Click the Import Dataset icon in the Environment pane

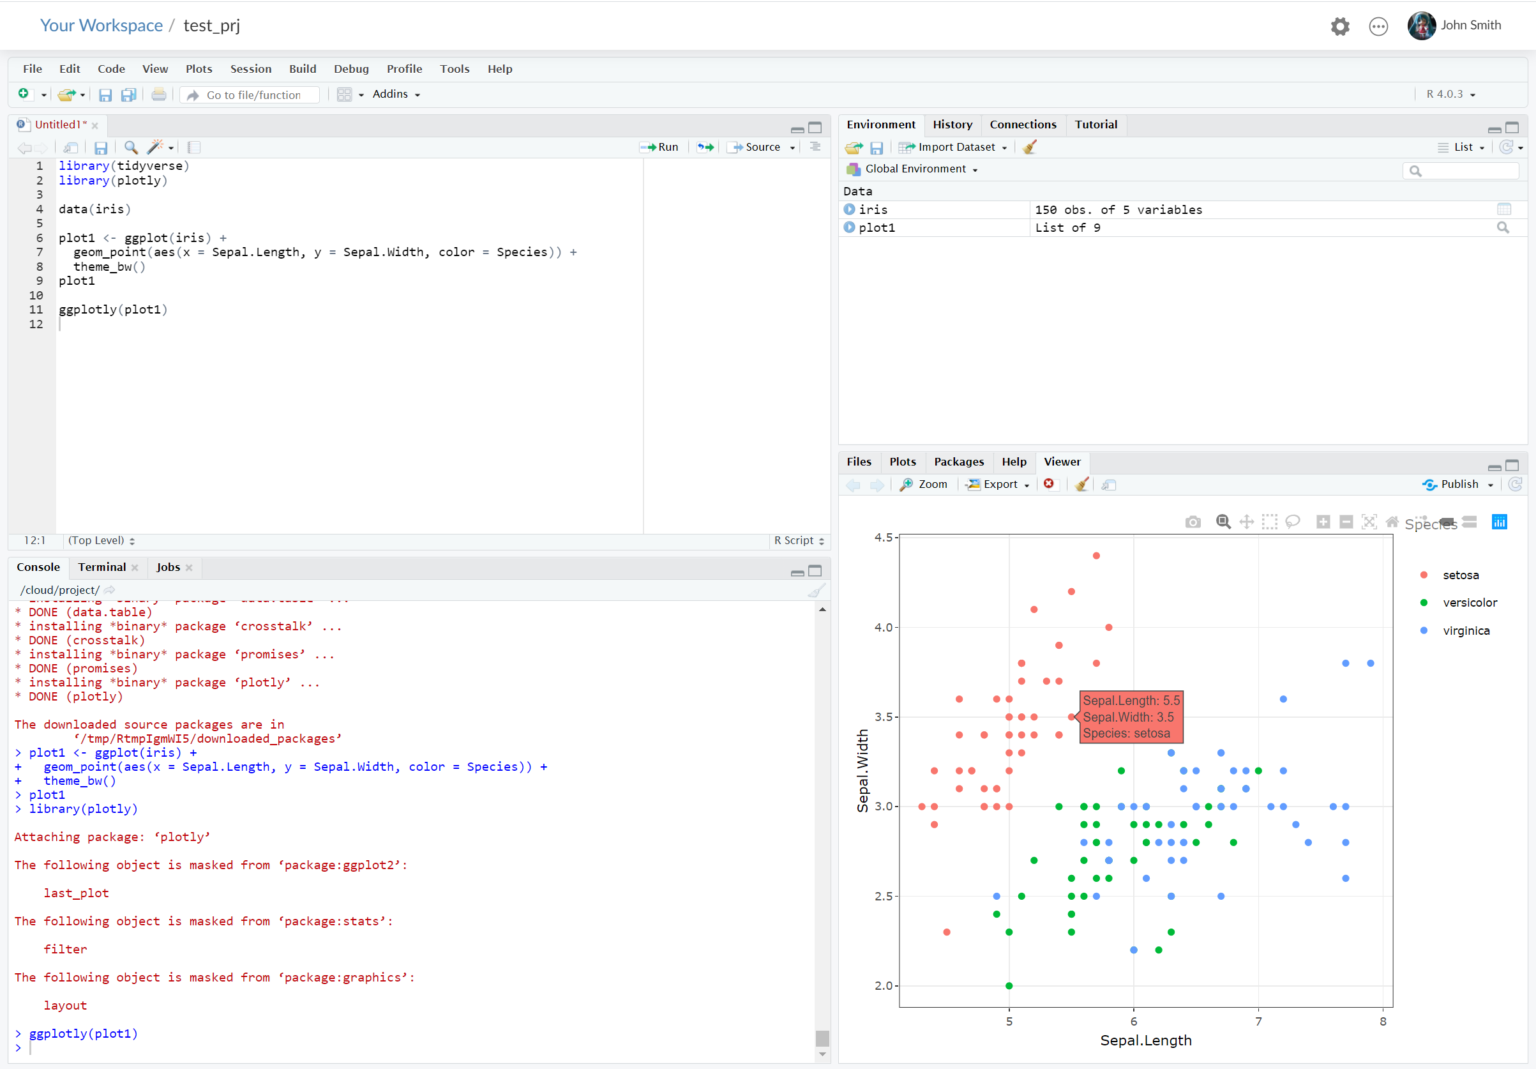(x=952, y=146)
